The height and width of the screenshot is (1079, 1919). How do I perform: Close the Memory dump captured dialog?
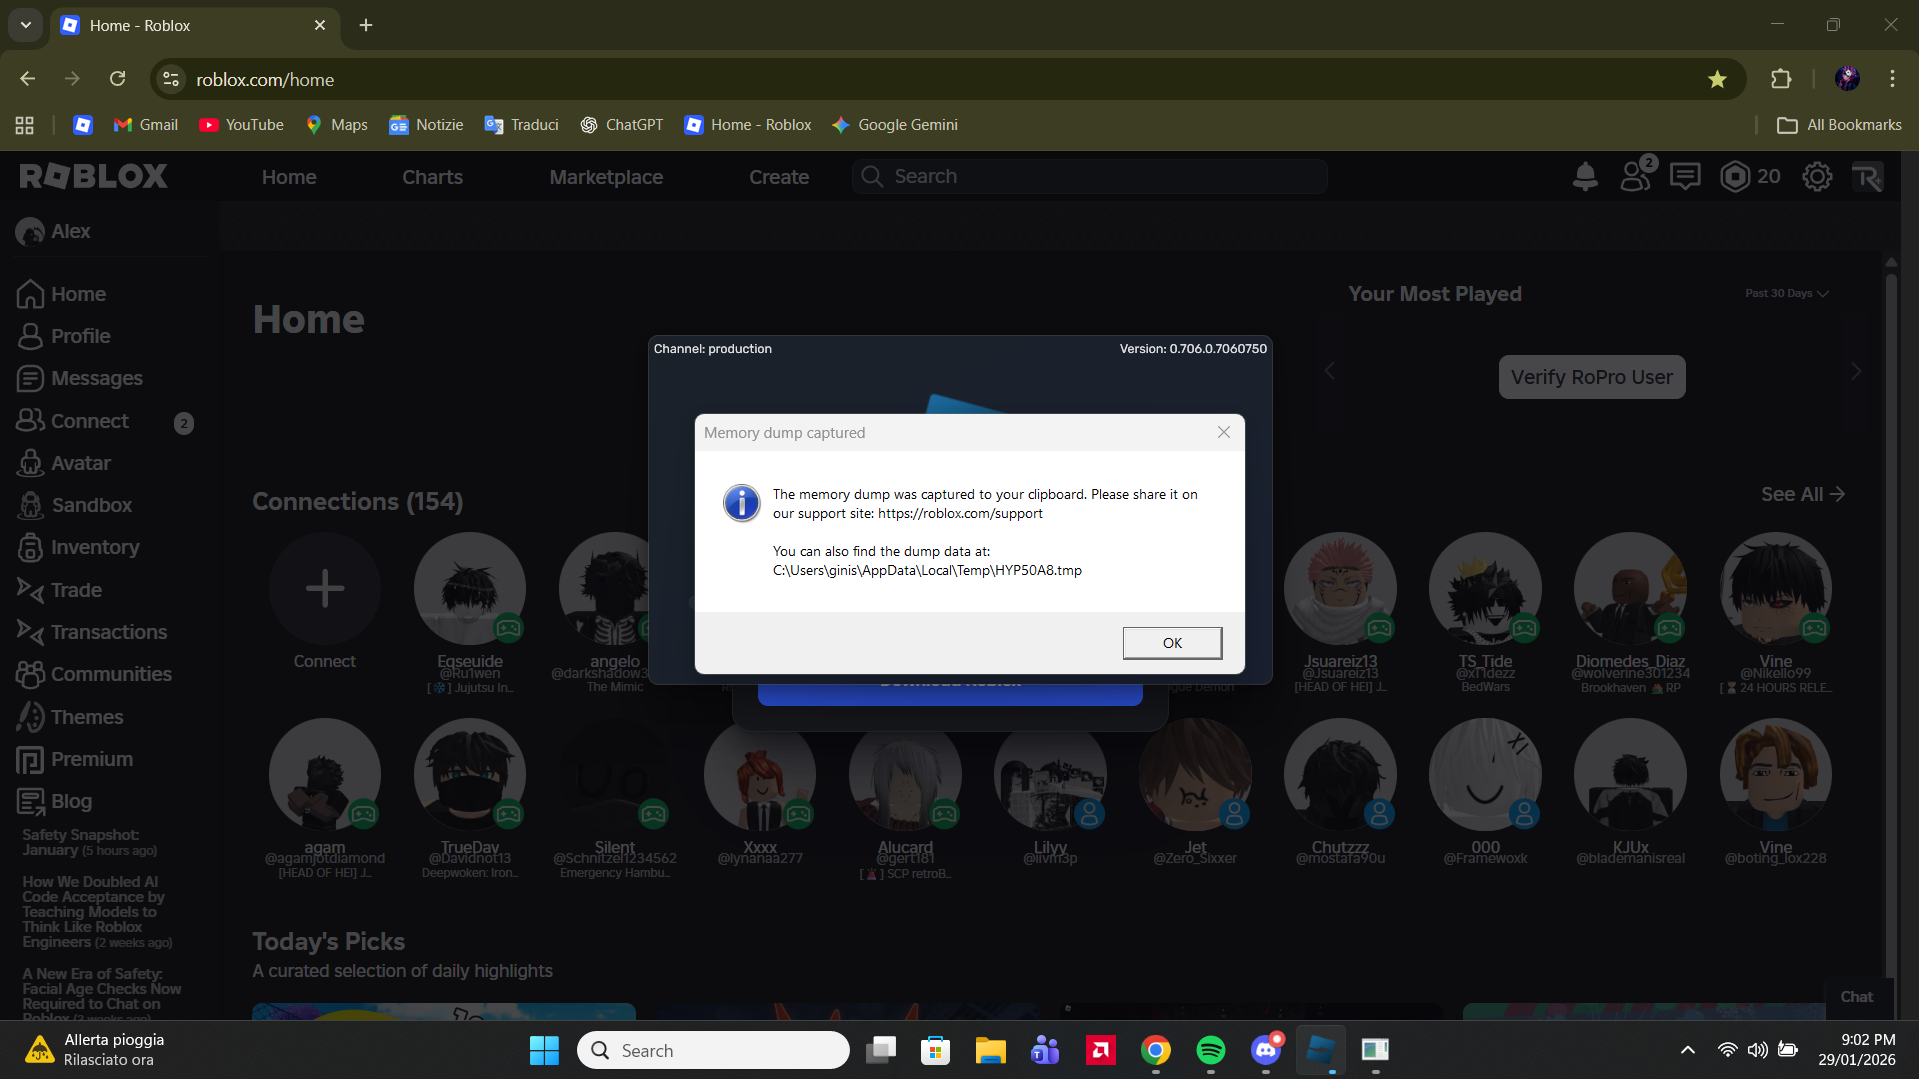coord(1224,432)
